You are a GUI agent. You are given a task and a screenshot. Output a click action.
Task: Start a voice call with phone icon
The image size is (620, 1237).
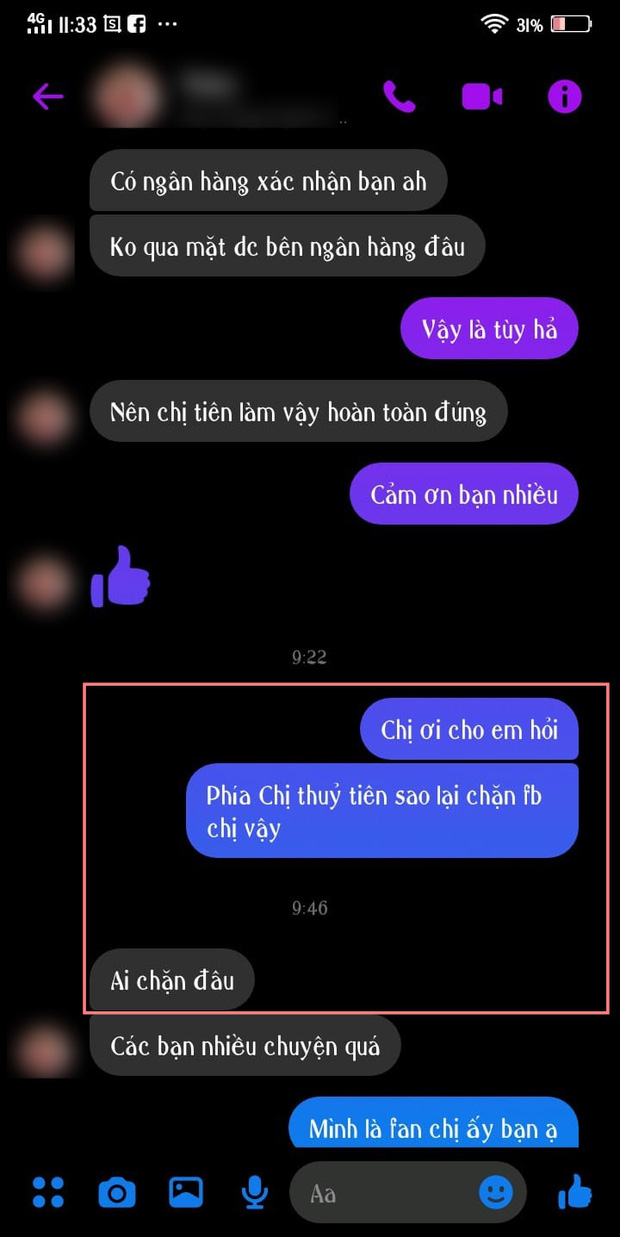(x=399, y=97)
